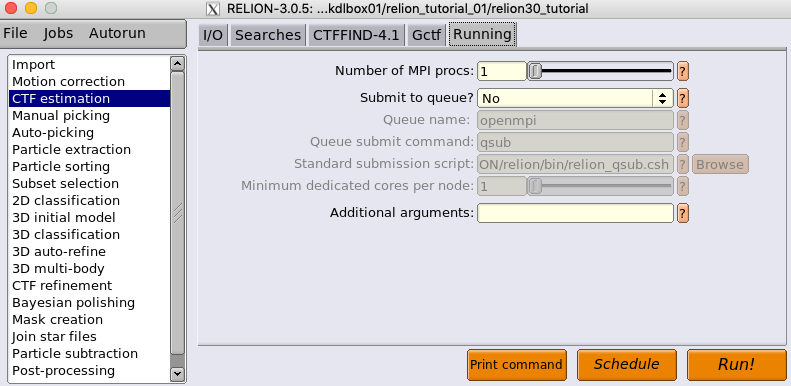This screenshot has width=791, height=386.
Task: Open the File menu
Action: tap(15, 33)
